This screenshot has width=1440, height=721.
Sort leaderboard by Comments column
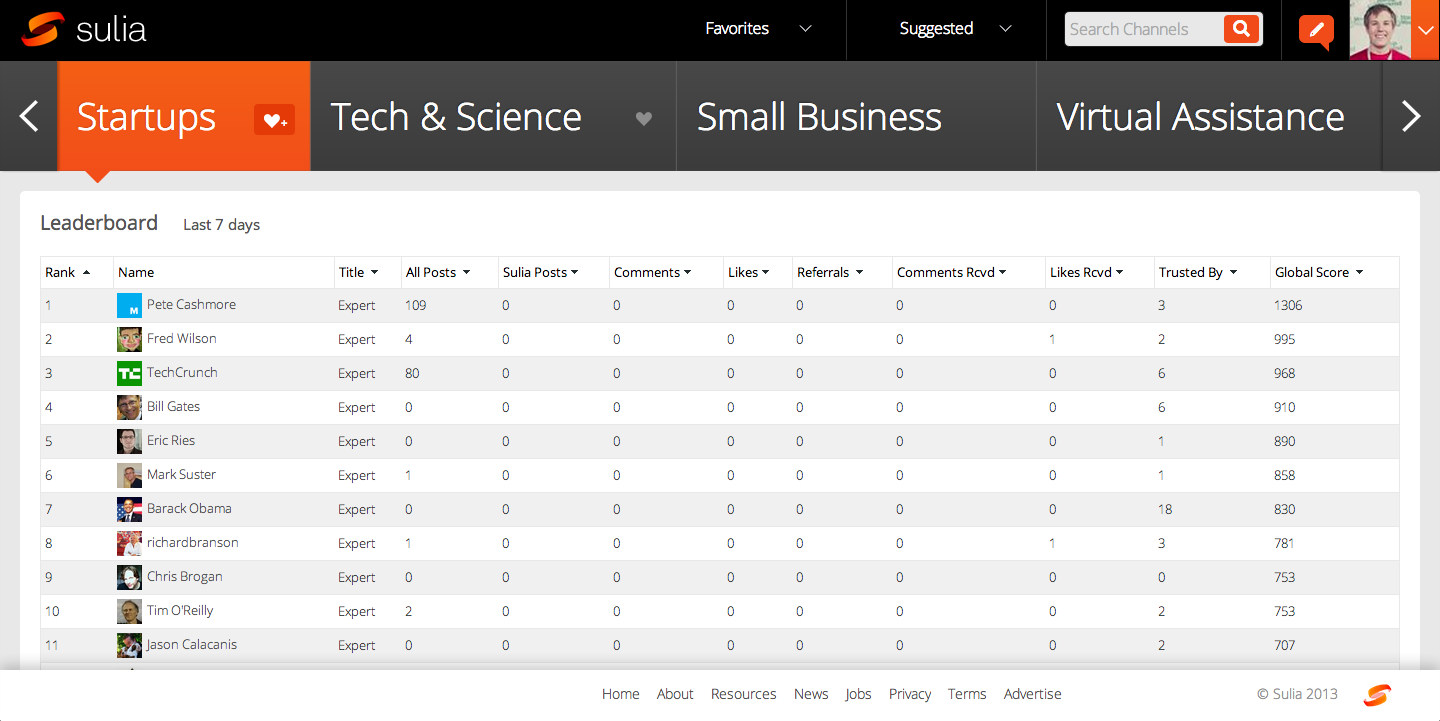[x=654, y=272]
